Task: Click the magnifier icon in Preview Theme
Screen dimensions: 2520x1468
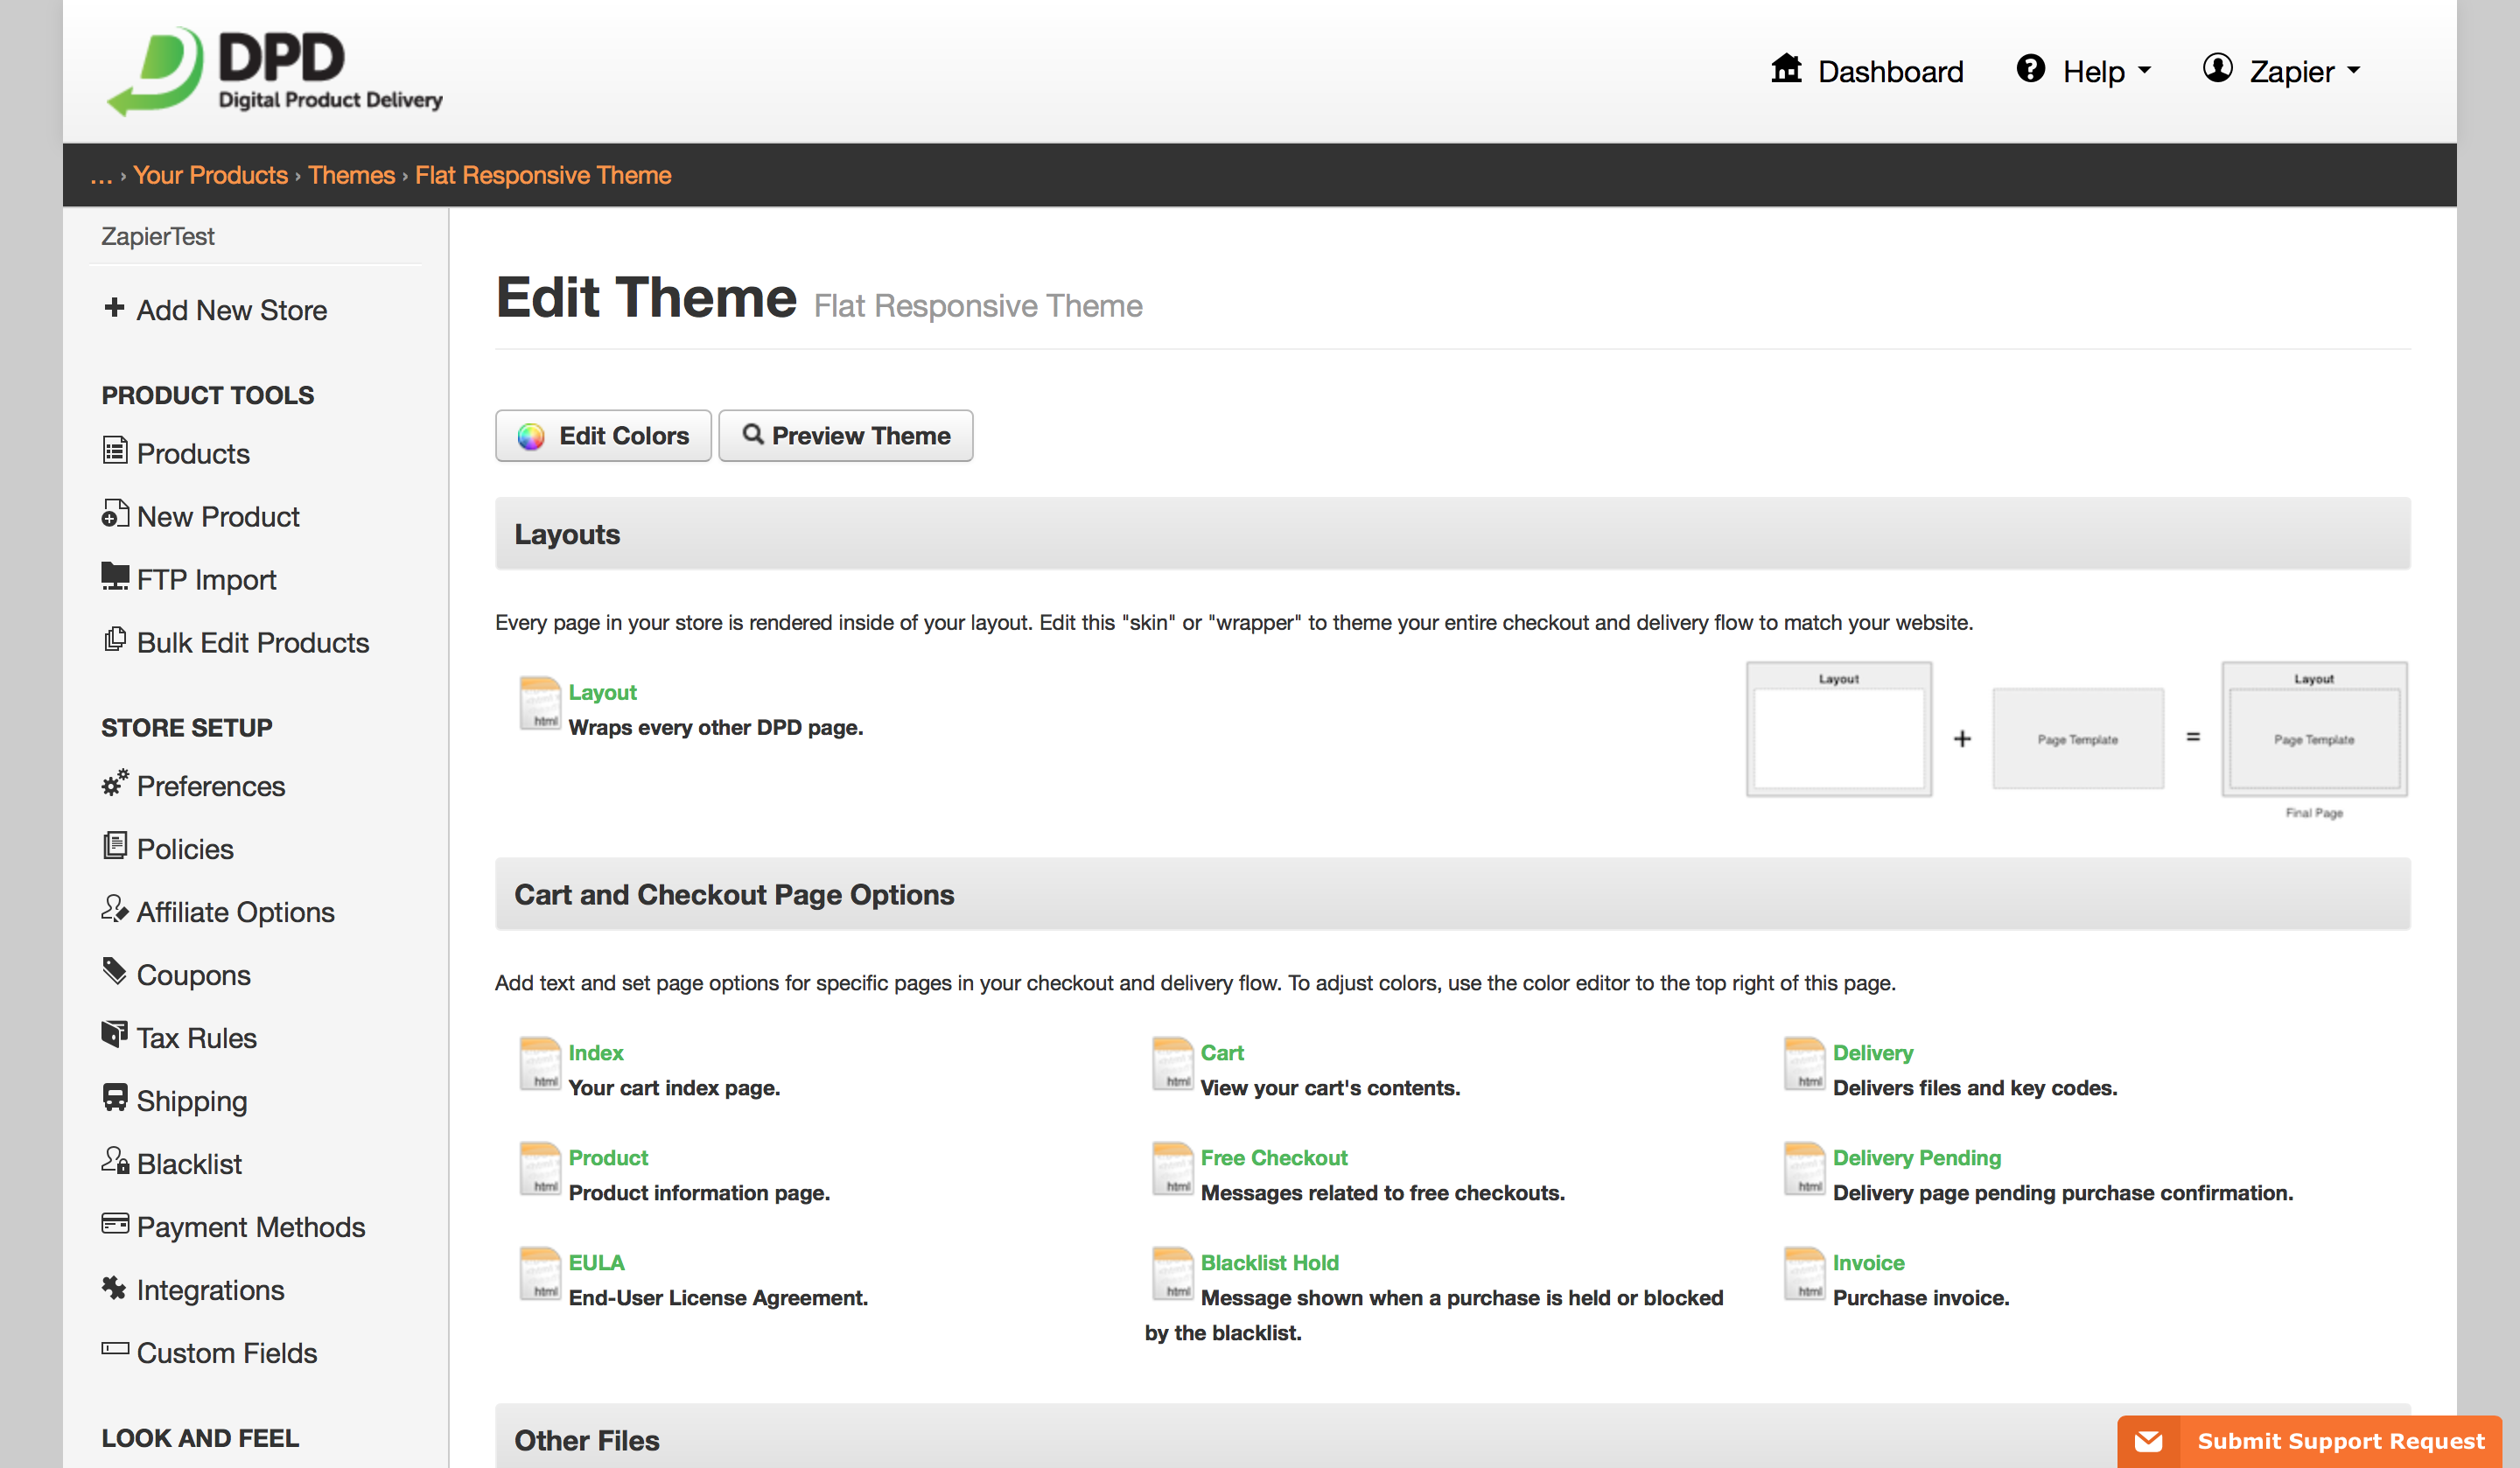Action: click(x=753, y=435)
